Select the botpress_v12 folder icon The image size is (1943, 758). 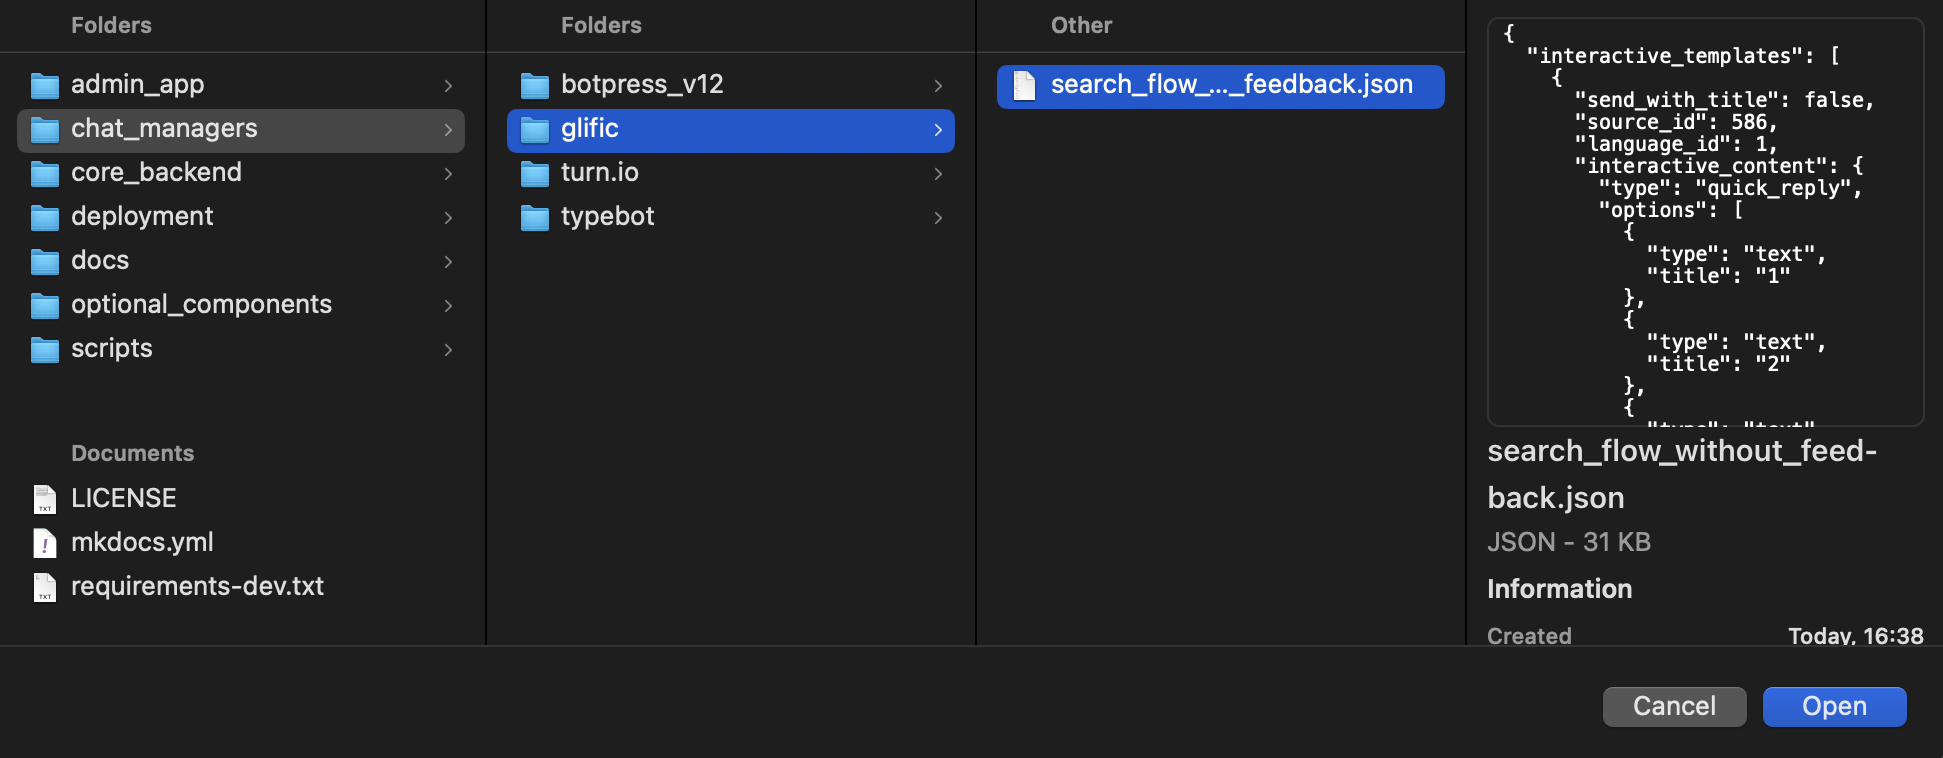click(535, 86)
